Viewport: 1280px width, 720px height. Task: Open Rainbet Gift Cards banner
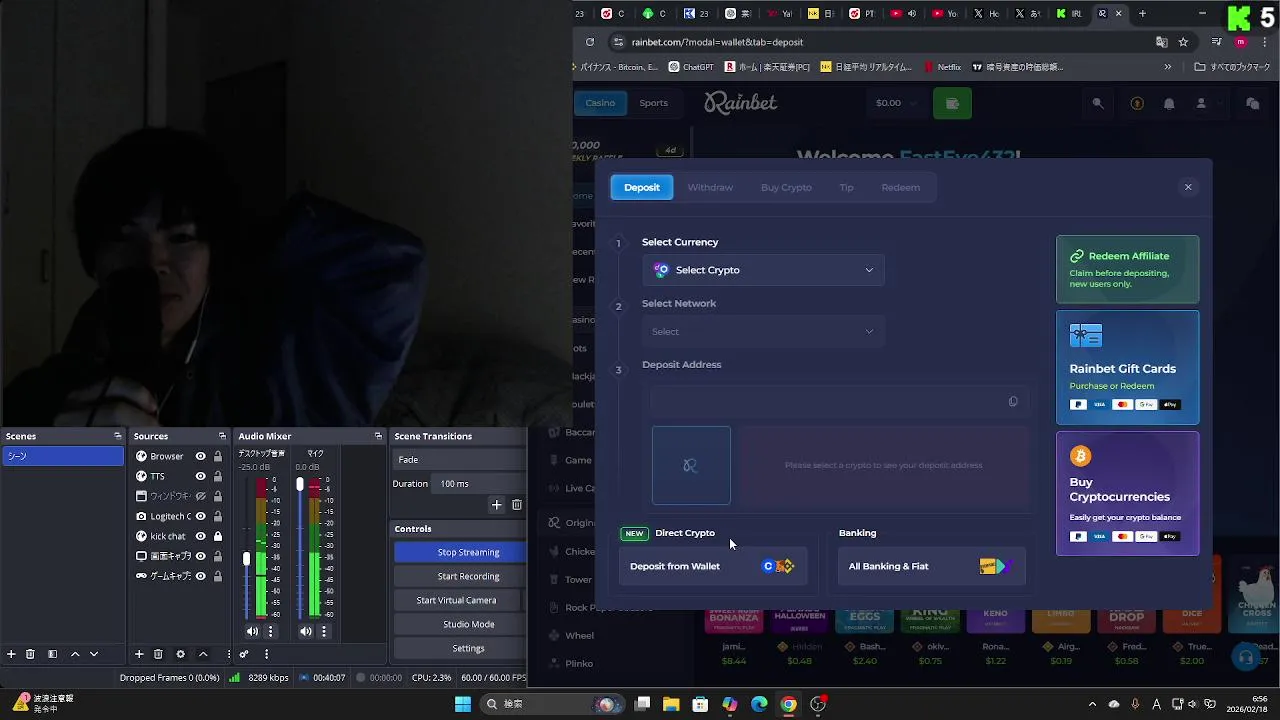click(x=1127, y=367)
